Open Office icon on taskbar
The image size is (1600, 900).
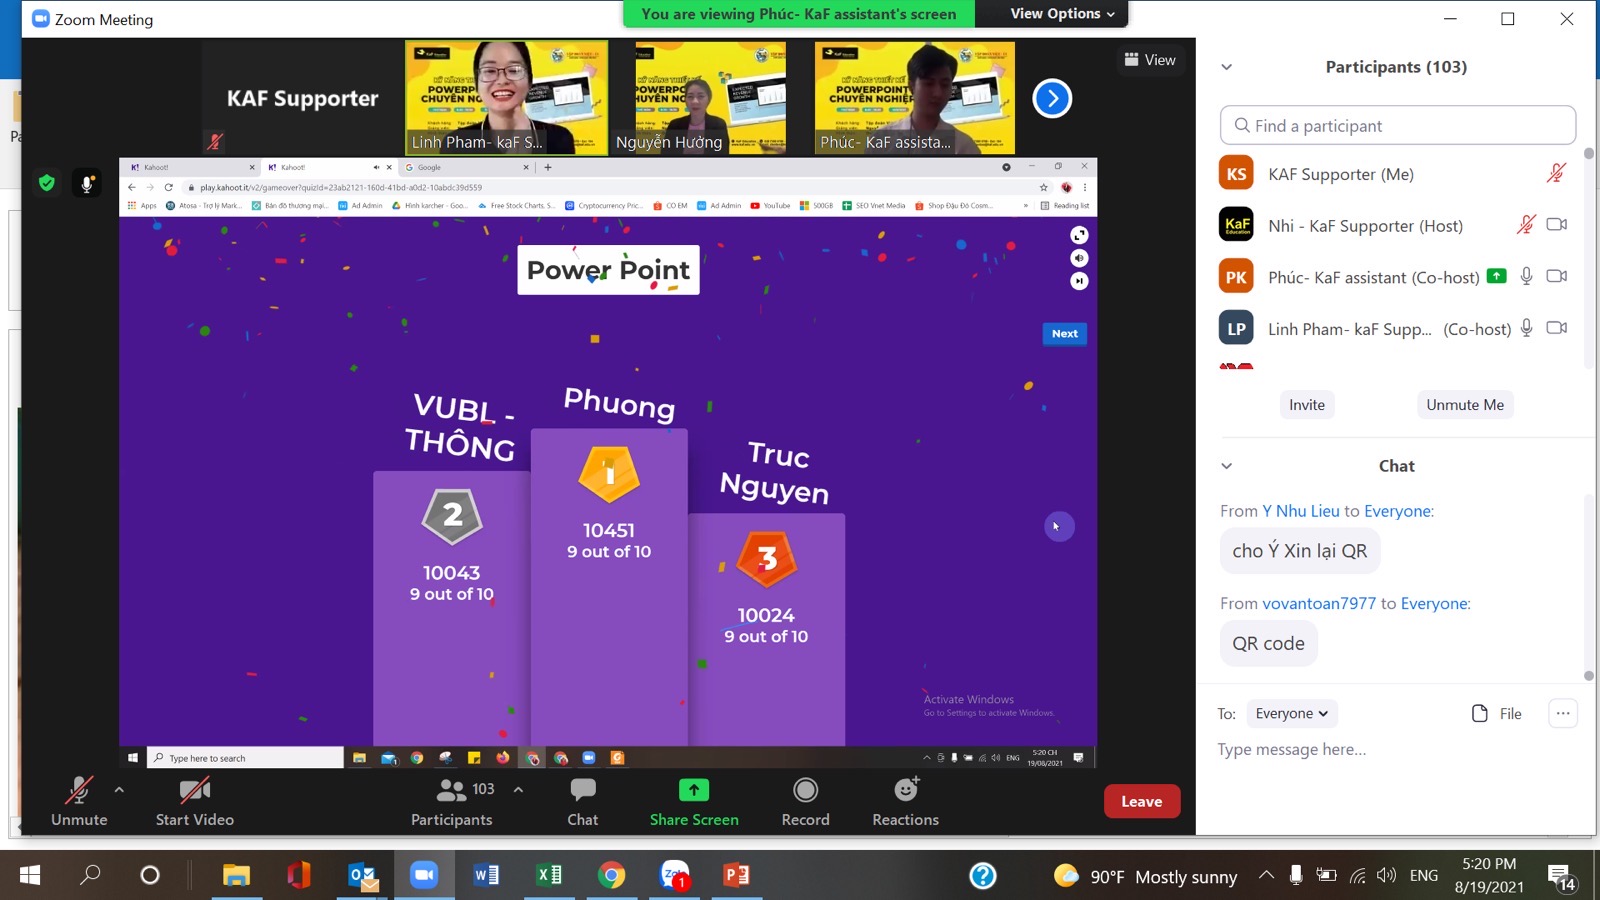(298, 876)
